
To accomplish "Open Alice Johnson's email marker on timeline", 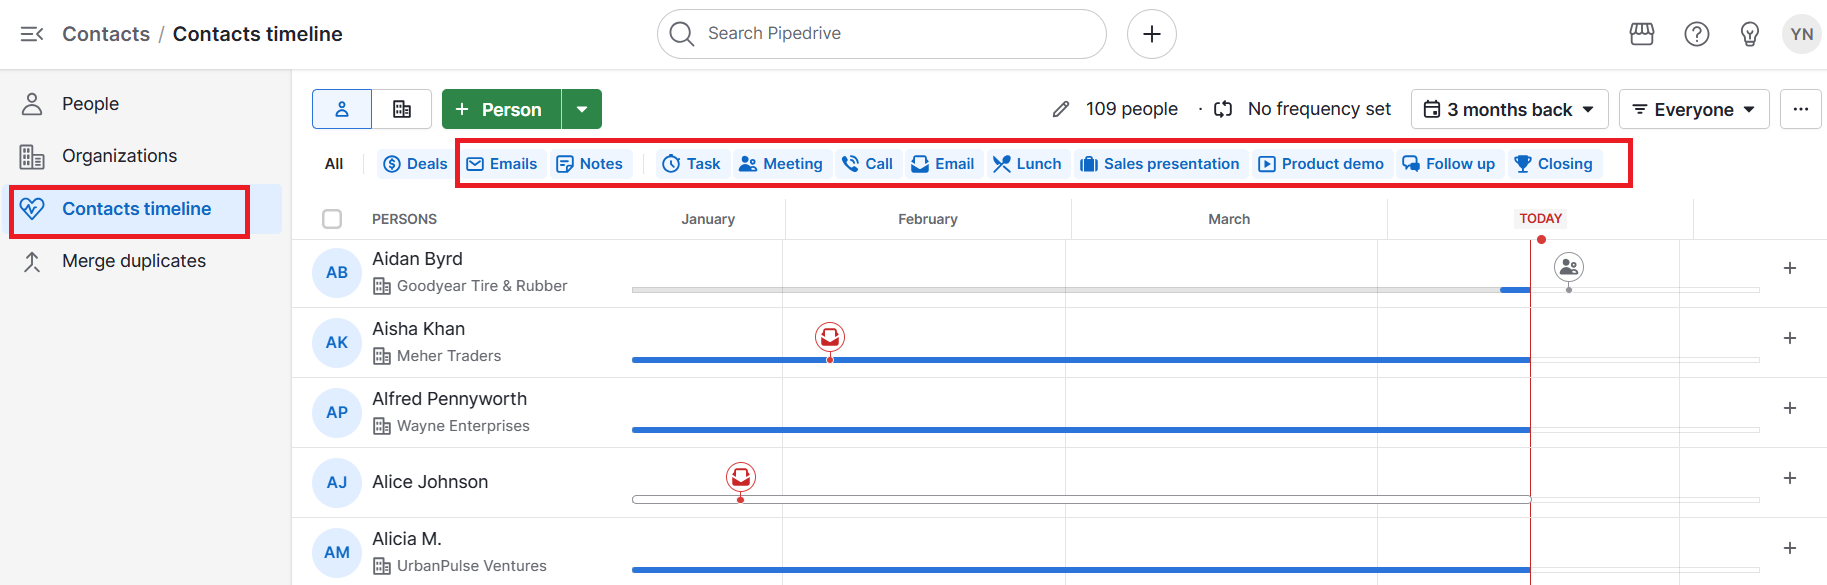I will click(x=741, y=478).
